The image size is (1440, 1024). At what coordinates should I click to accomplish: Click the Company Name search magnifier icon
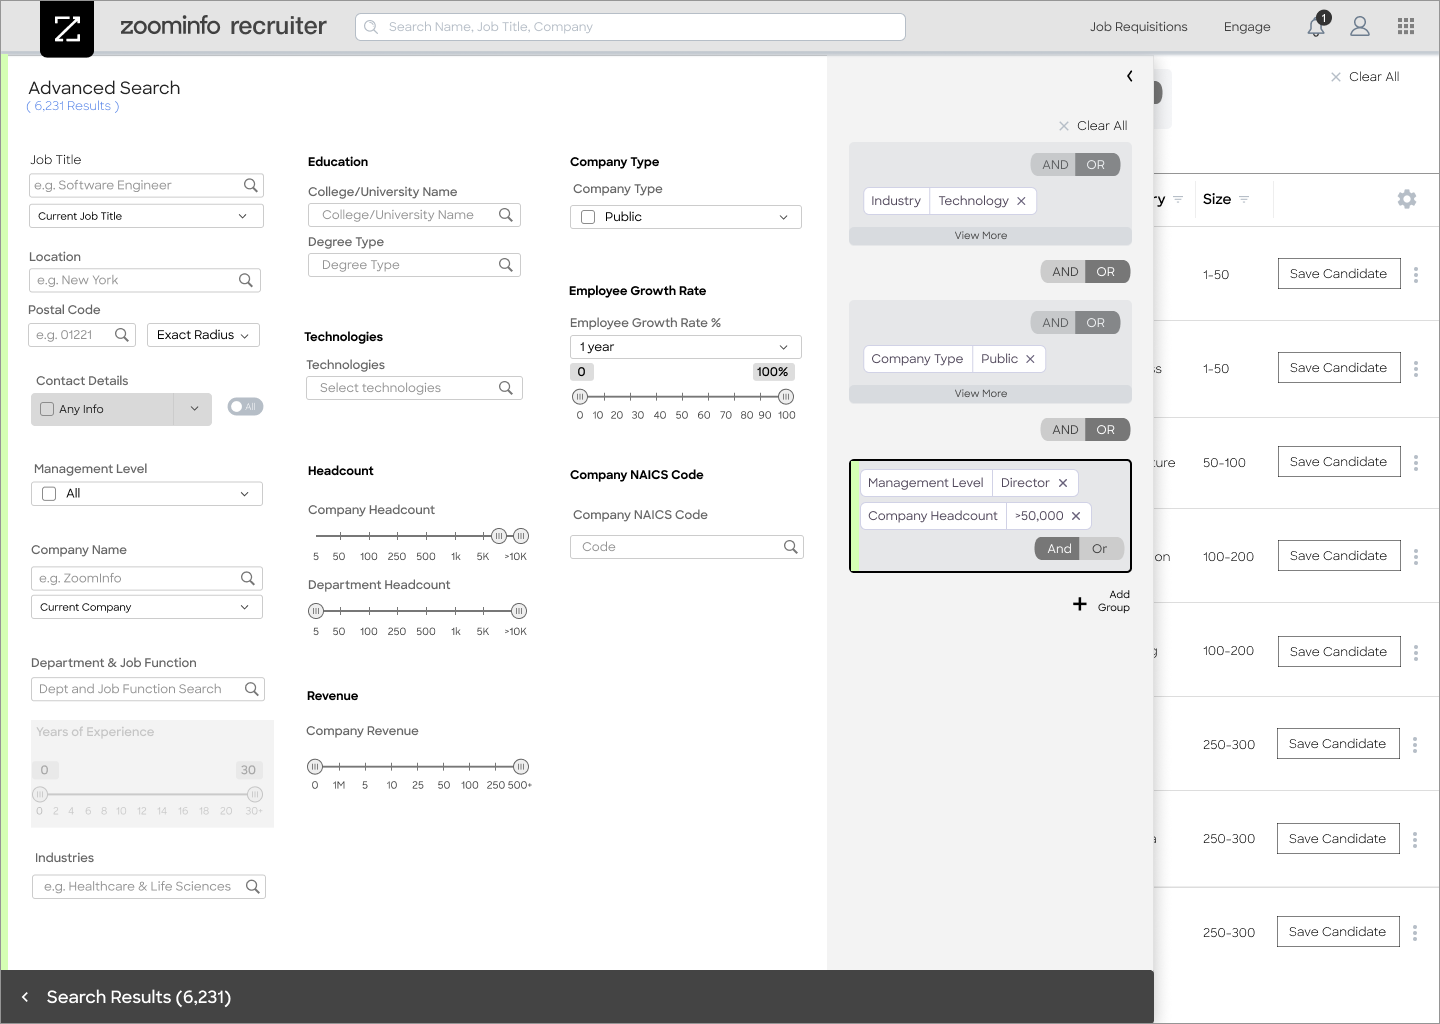(248, 578)
